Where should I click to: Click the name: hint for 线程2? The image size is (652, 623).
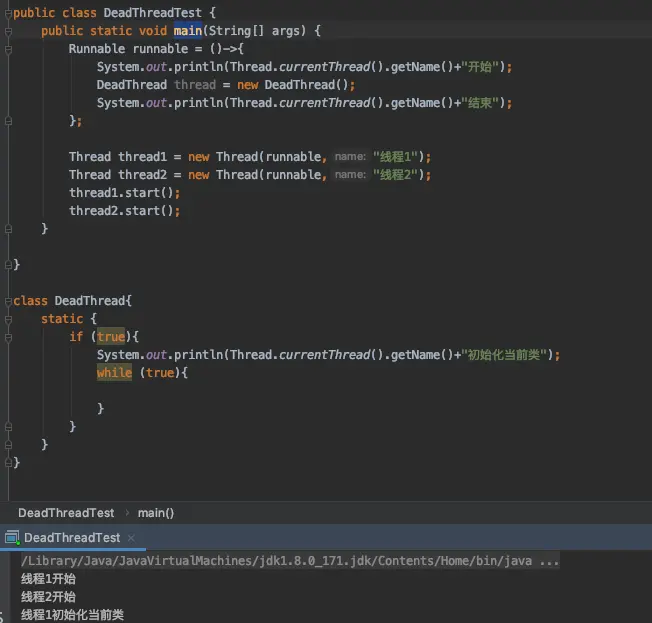[x=350, y=175]
